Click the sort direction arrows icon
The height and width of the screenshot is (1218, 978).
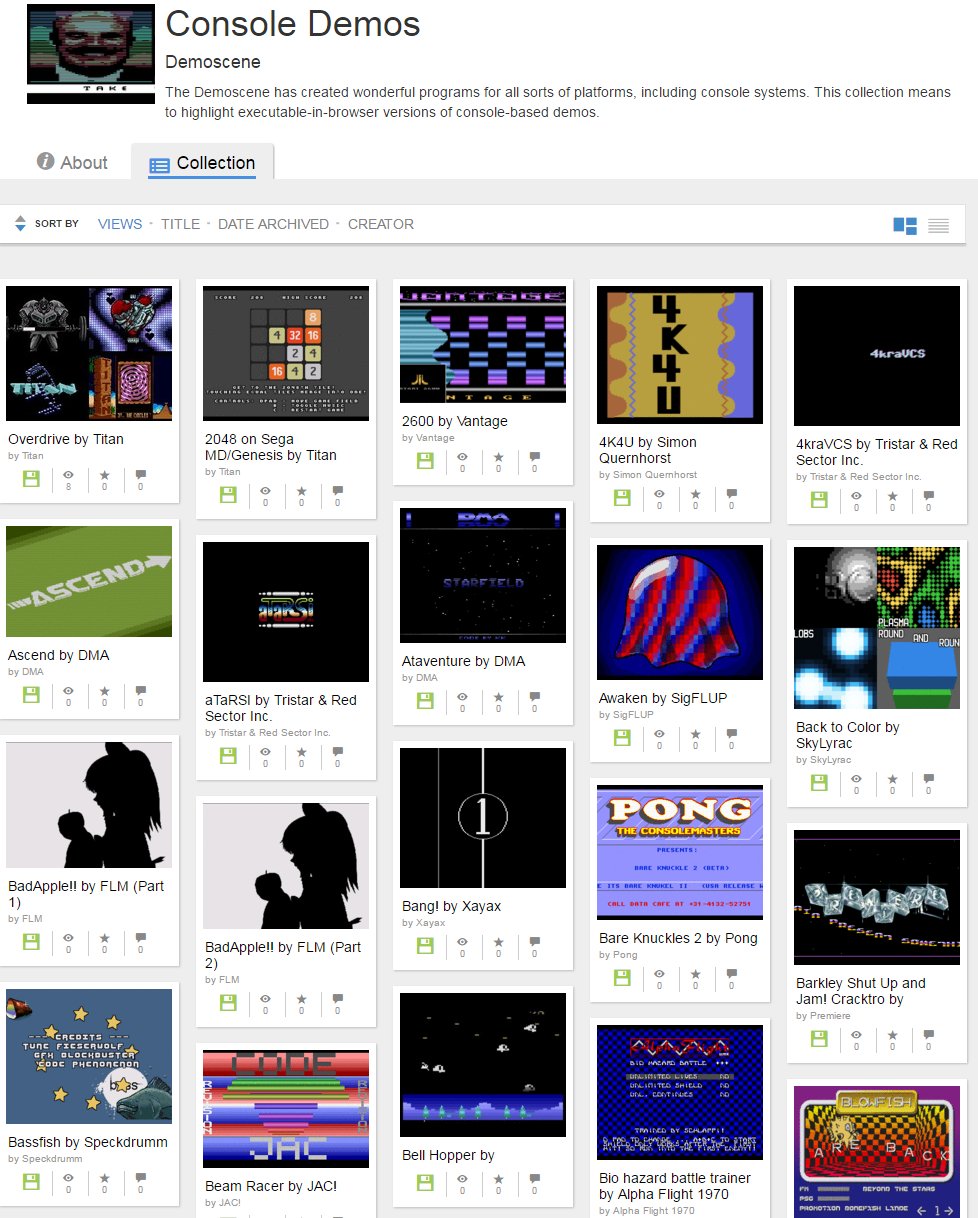pos(20,224)
